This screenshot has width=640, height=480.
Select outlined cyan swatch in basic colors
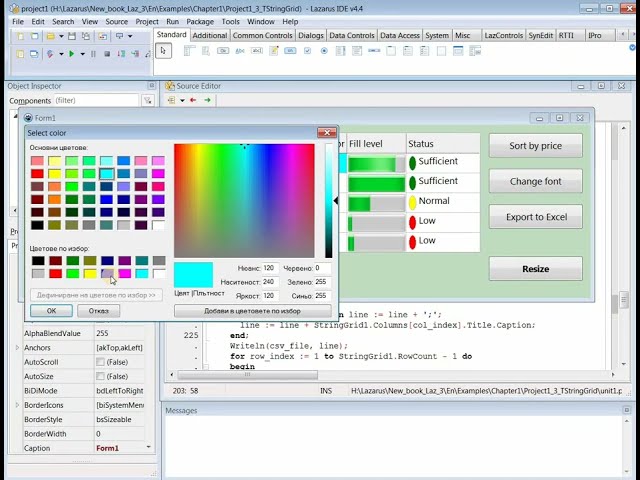[107, 174]
